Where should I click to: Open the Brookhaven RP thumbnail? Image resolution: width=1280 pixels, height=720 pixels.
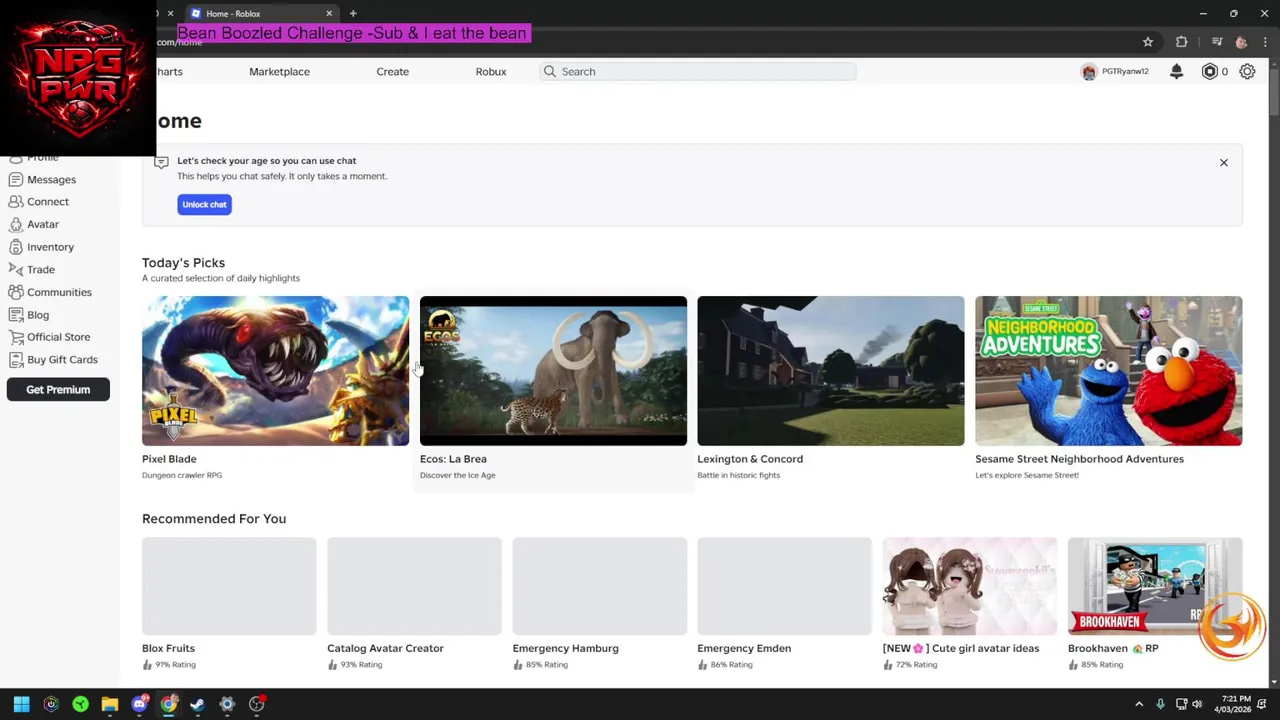1155,586
